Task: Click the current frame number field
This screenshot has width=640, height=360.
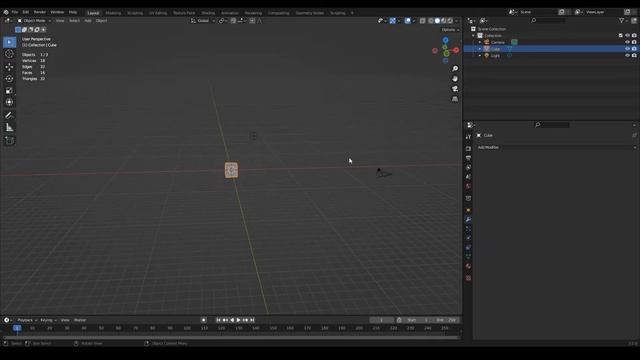Action: pos(382,320)
